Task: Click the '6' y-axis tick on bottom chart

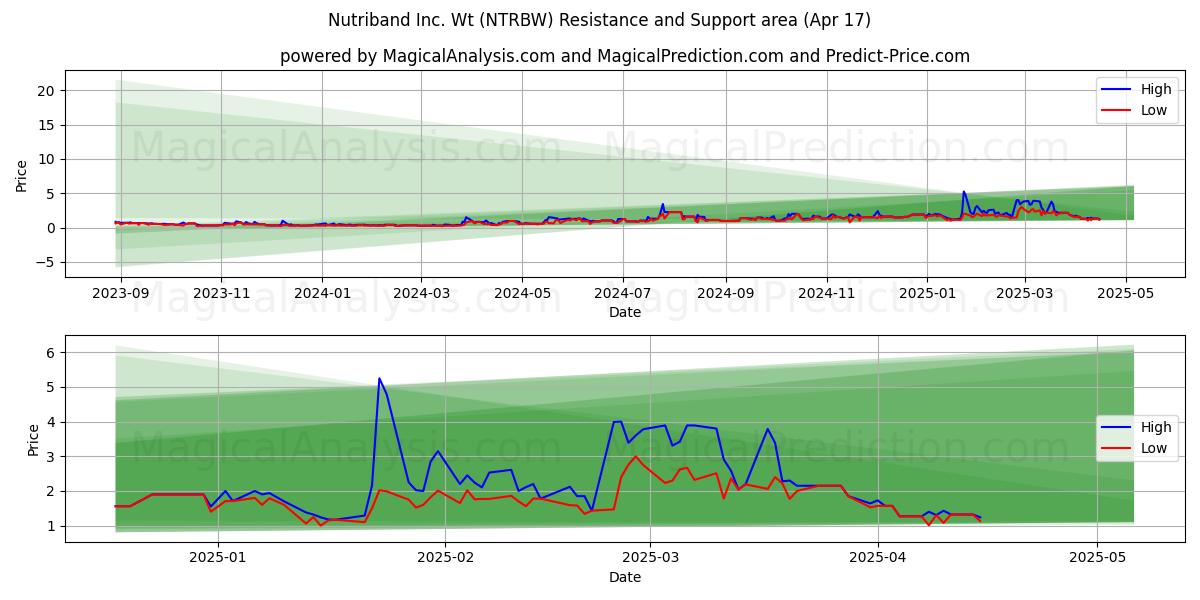Action: (48, 352)
